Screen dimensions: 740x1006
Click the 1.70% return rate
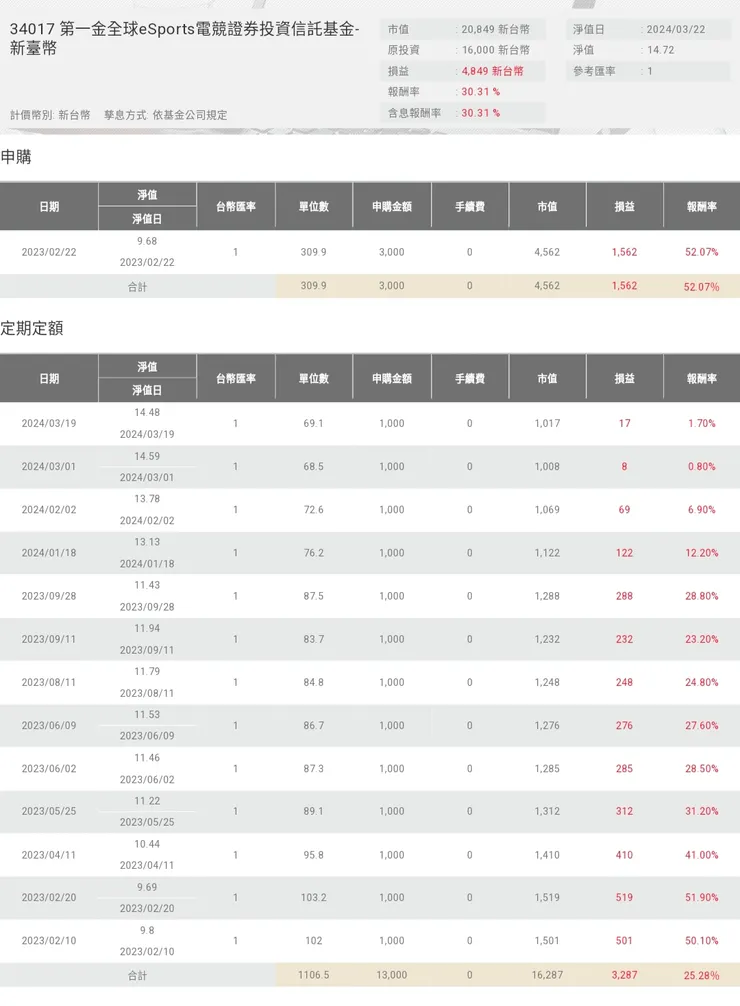tap(701, 423)
